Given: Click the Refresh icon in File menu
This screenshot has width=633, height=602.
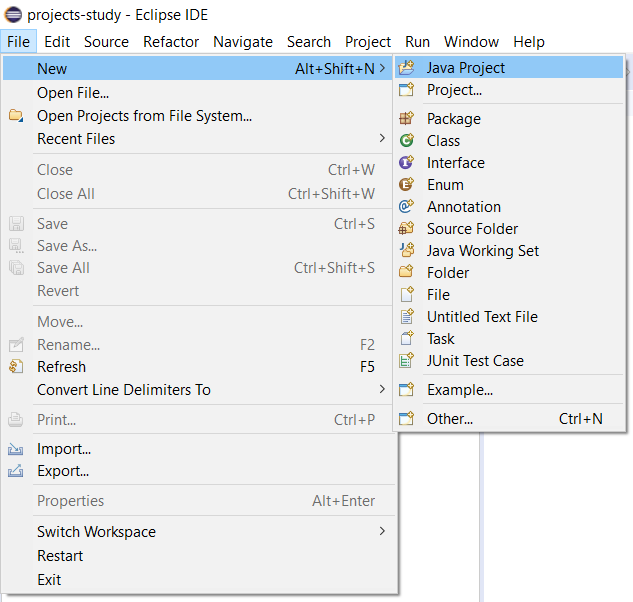Looking at the screenshot, I should (x=16, y=367).
